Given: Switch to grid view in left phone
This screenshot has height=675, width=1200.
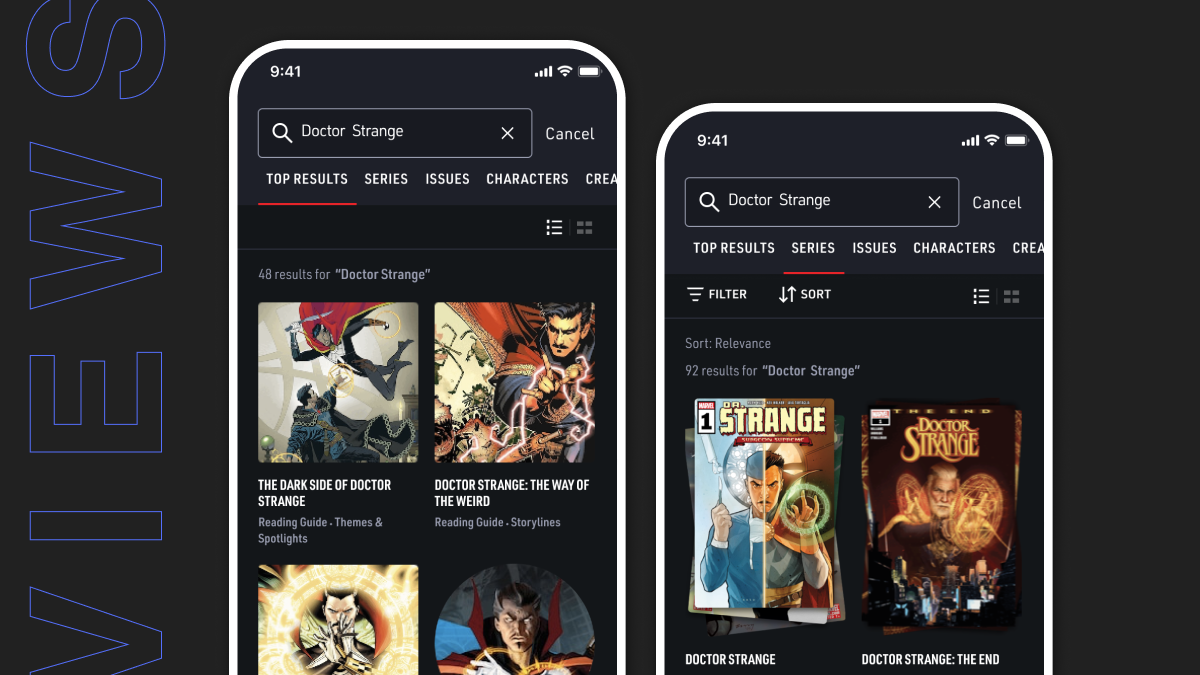Looking at the screenshot, I should [585, 228].
